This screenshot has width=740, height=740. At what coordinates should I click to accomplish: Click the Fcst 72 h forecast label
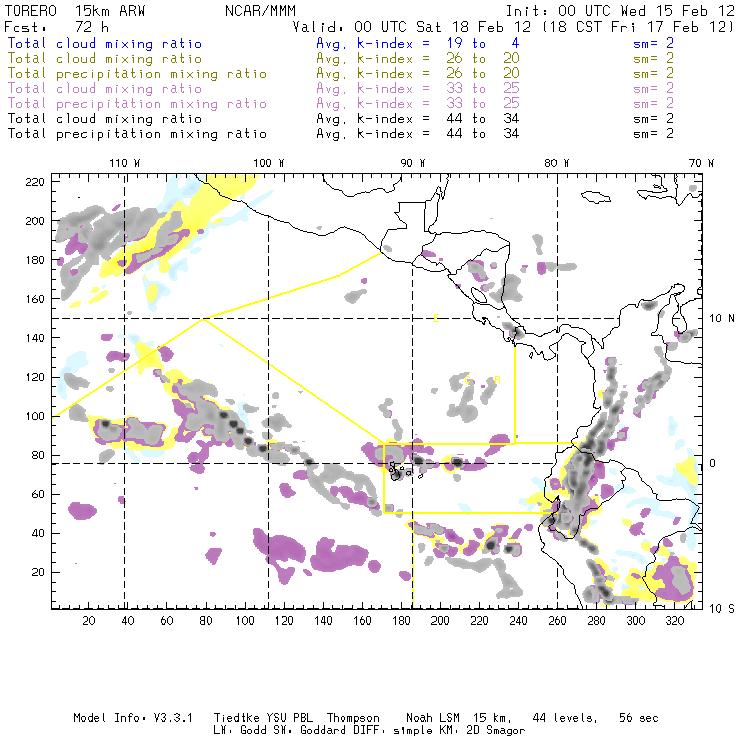(x=49, y=27)
